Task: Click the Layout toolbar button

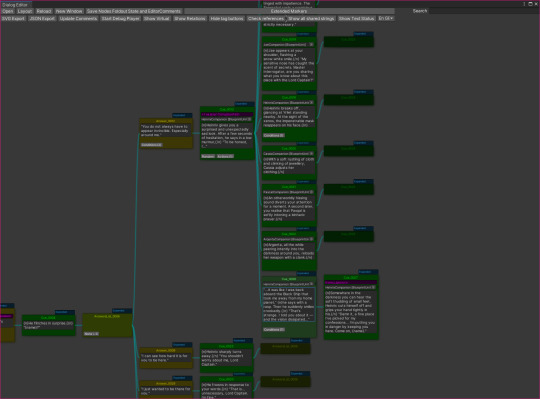Action: [x=25, y=11]
